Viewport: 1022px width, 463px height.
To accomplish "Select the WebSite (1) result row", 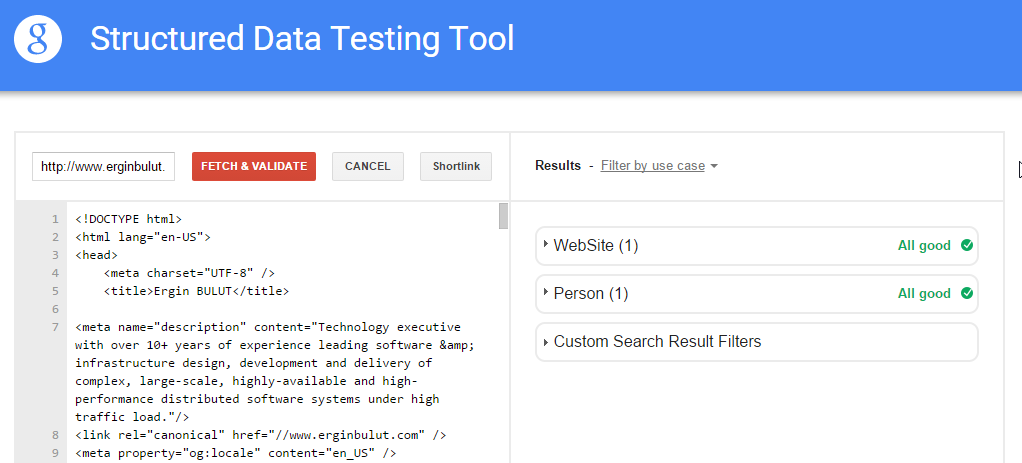I will (757, 246).
